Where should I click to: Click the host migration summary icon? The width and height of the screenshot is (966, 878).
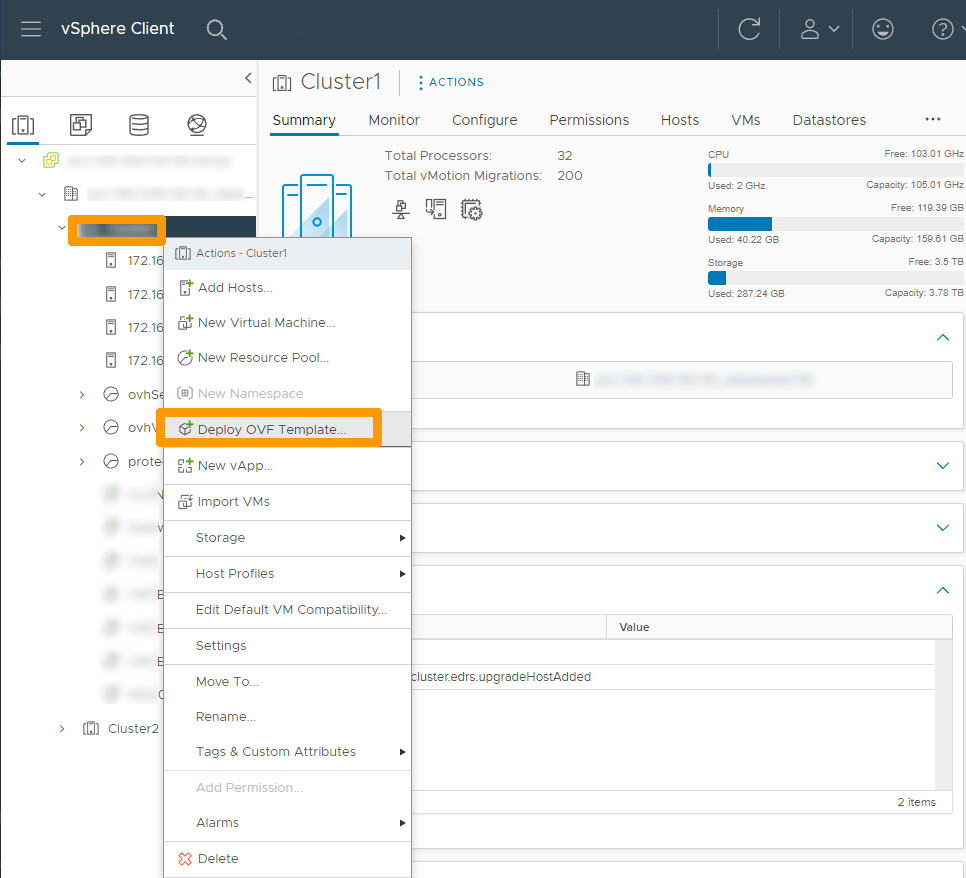pyautogui.click(x=436, y=209)
